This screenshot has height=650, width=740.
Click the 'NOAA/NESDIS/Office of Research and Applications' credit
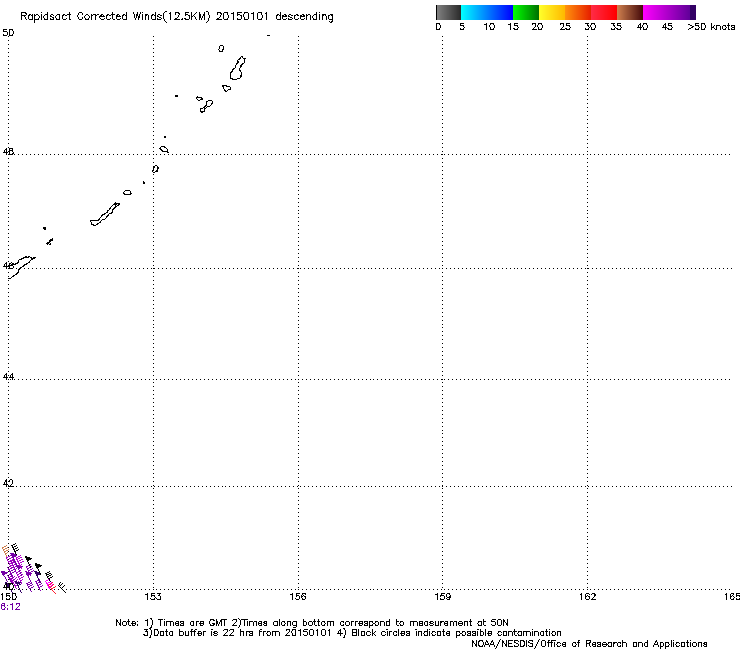(x=589, y=644)
